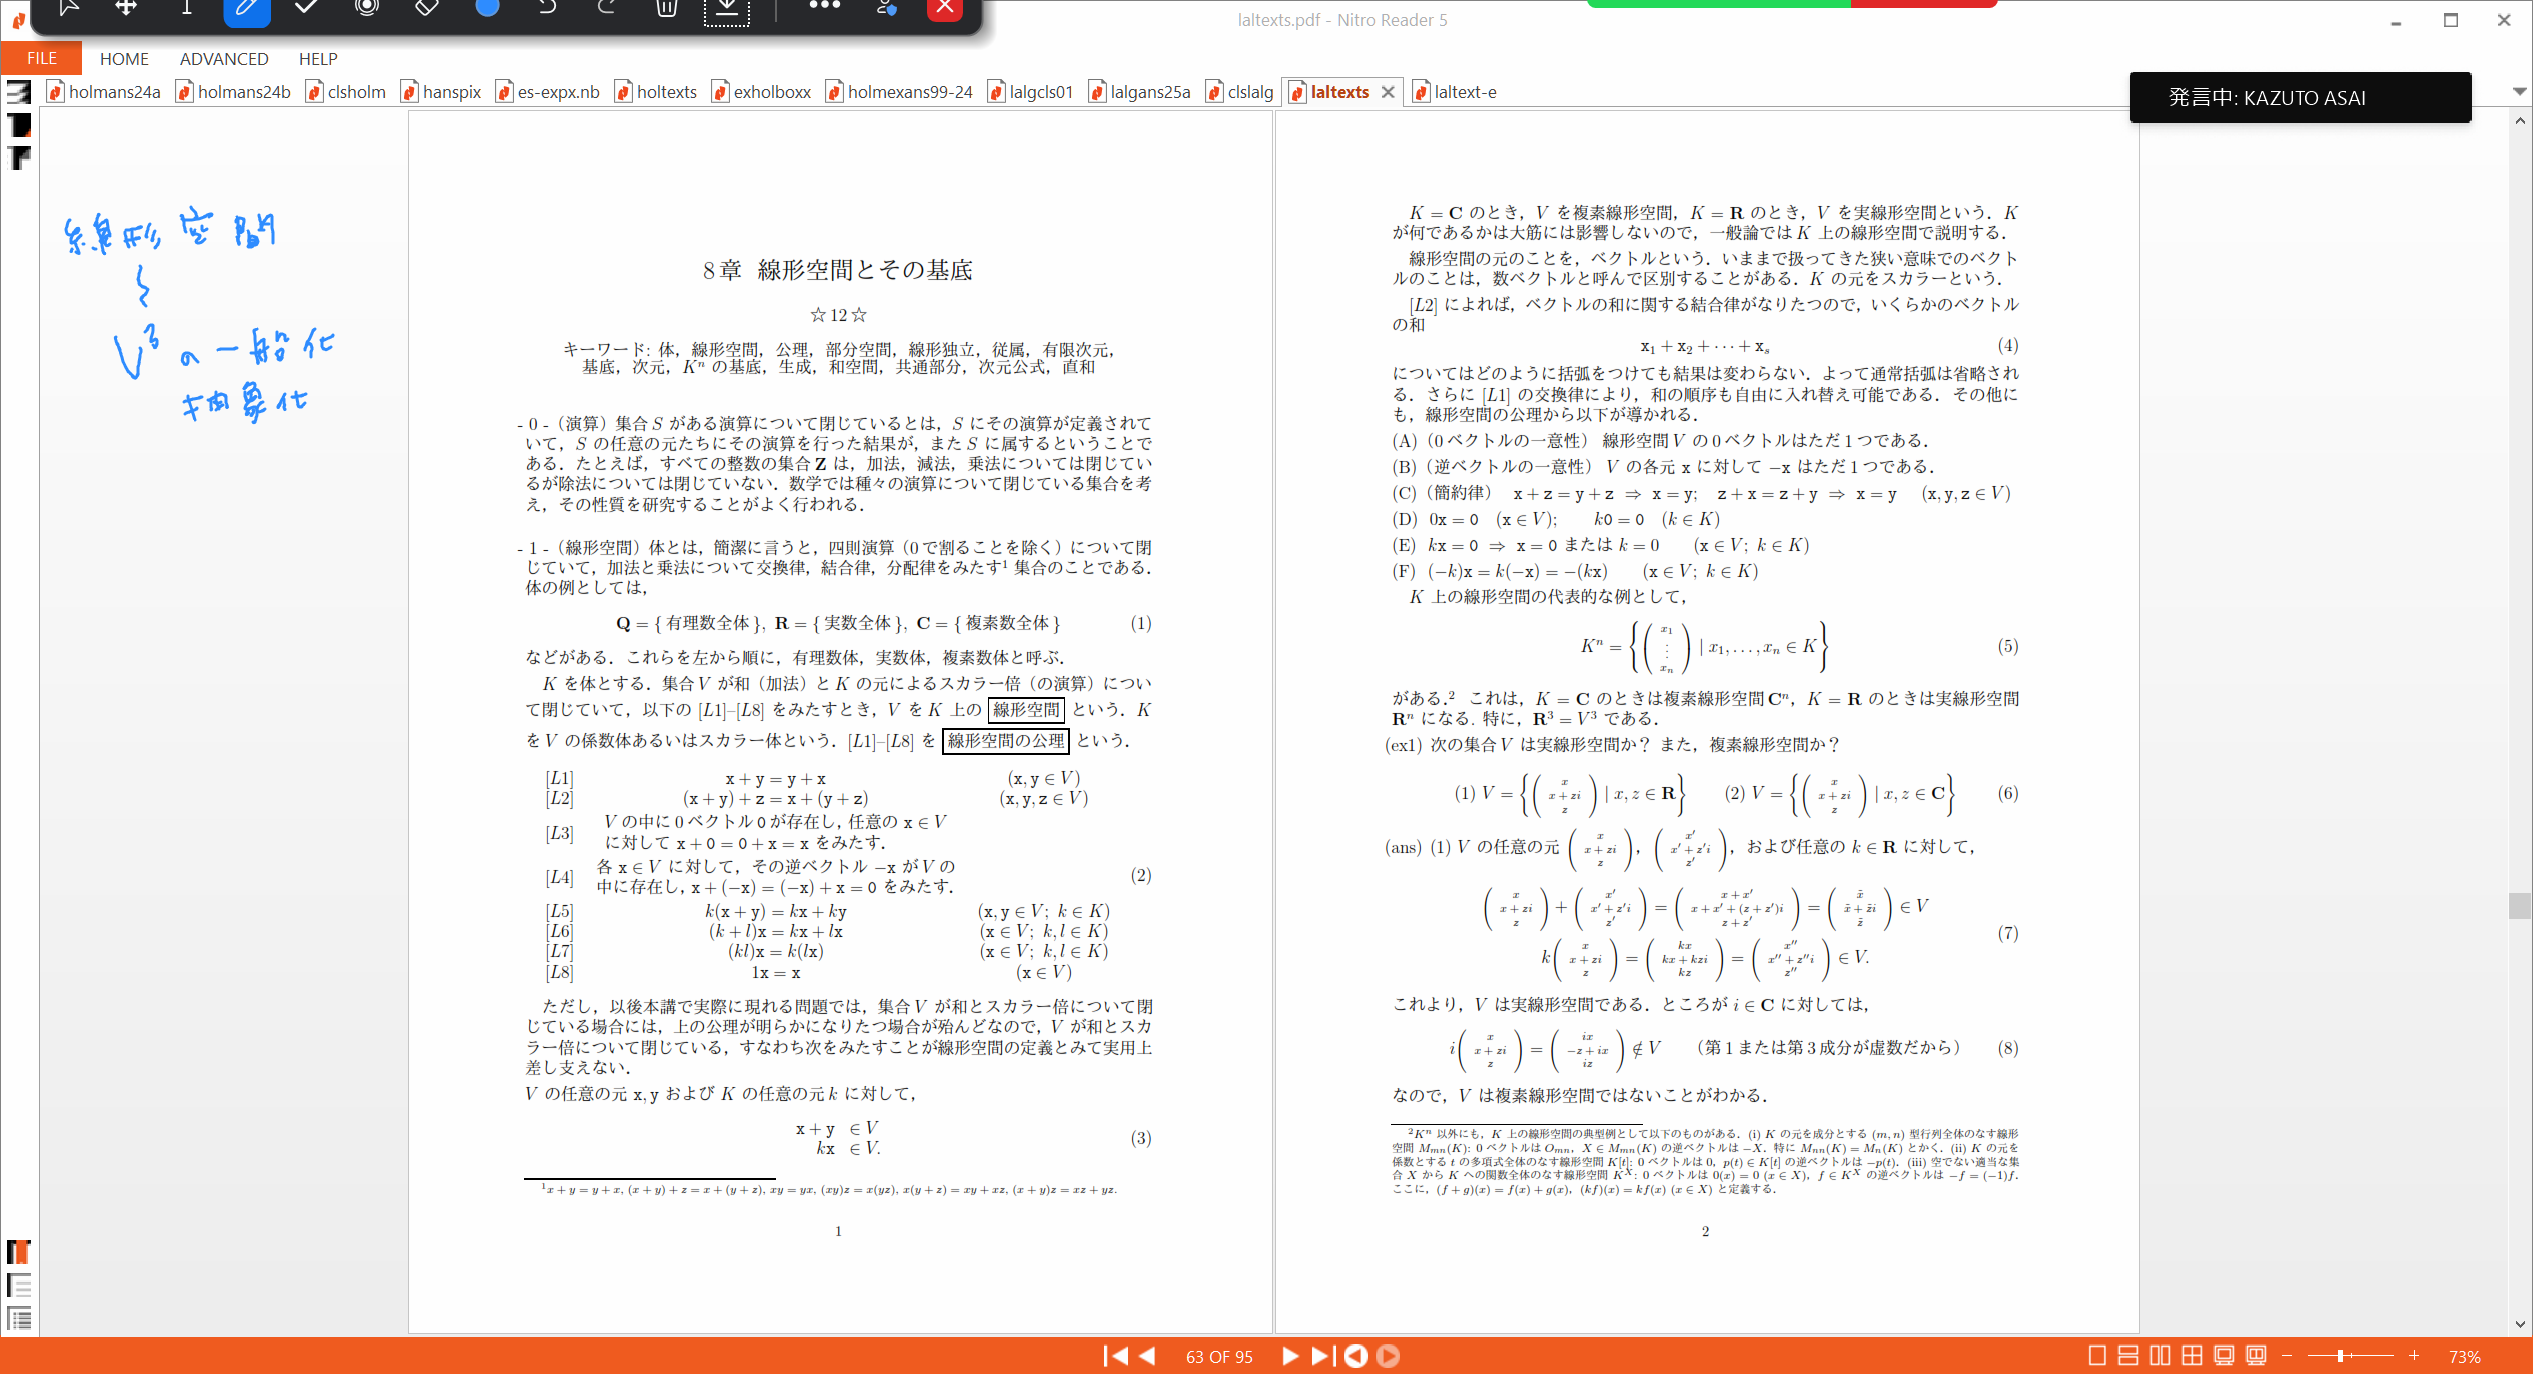2533x1374 pixels.
Task: Choose the stamp checkmark tool
Action: [x=307, y=8]
